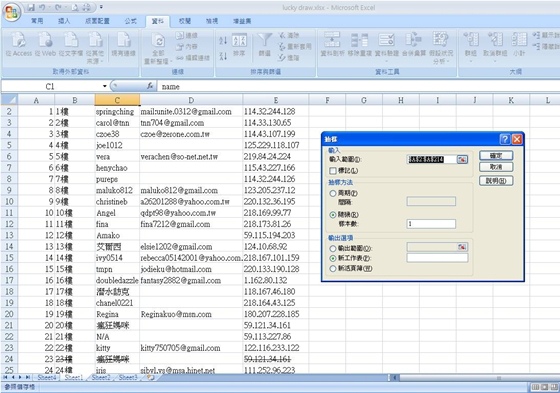
Task: Select the 隨機 random radio button
Action: (333, 215)
